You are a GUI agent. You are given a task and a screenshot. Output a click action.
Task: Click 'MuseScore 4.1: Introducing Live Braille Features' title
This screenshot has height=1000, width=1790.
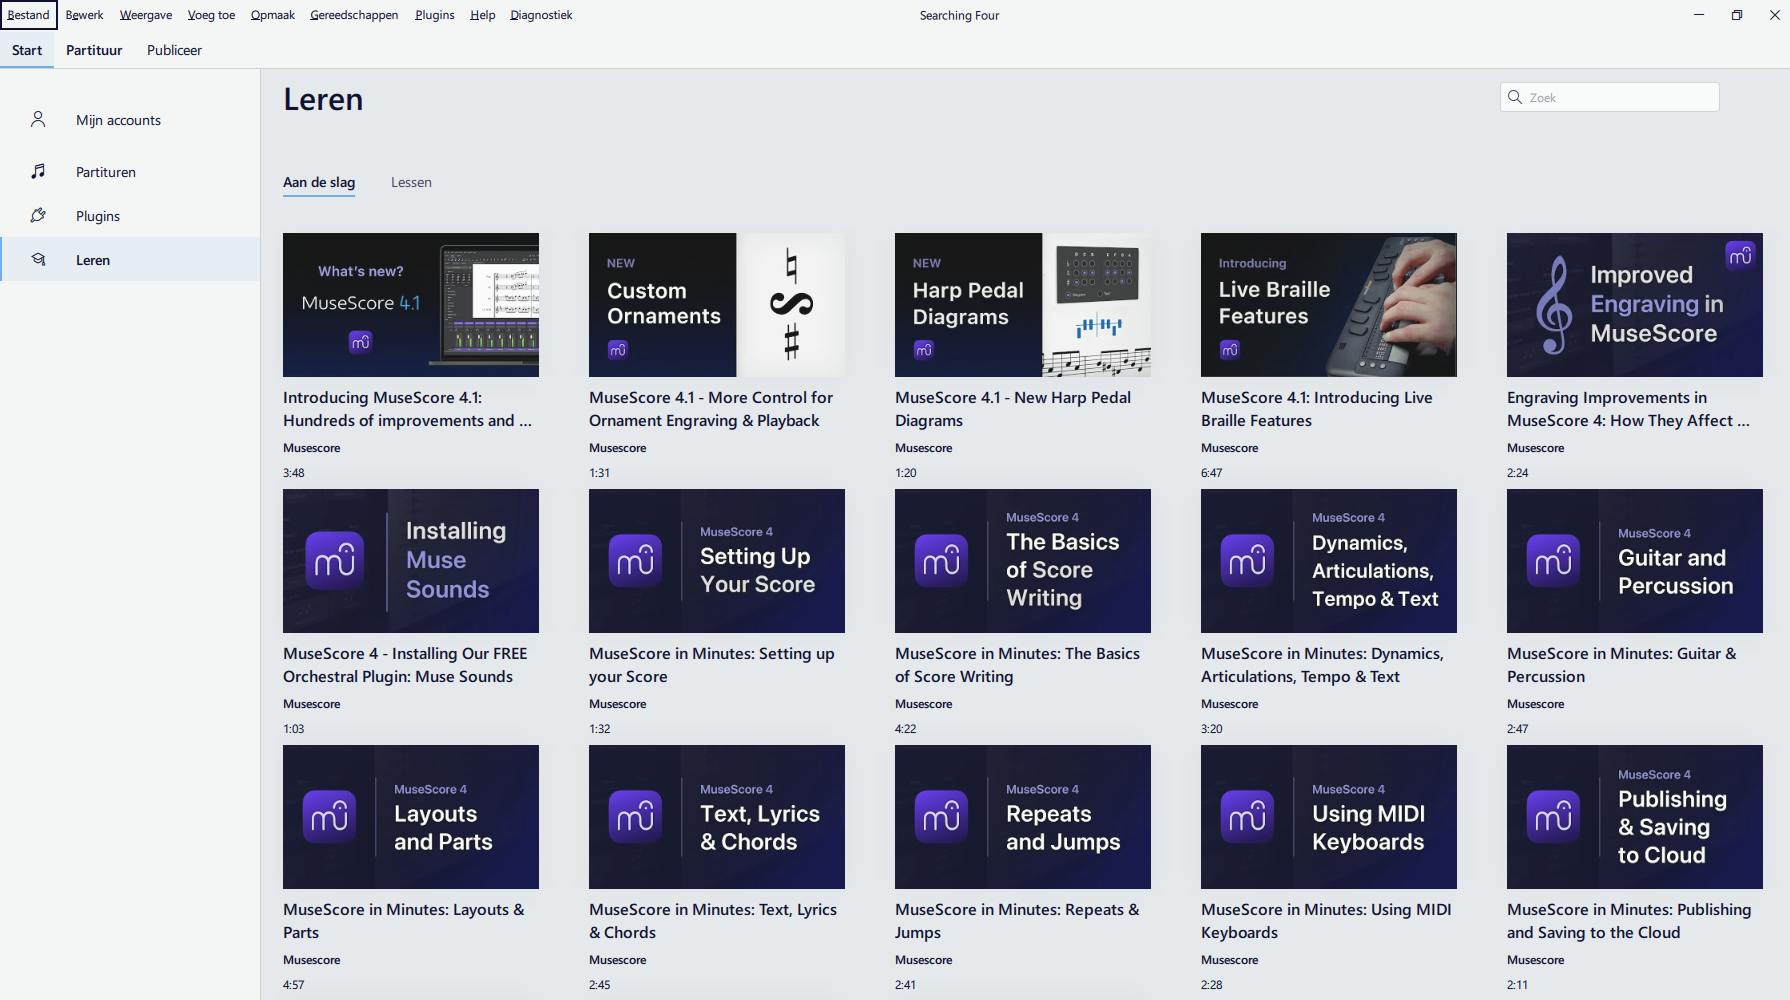coord(1316,409)
